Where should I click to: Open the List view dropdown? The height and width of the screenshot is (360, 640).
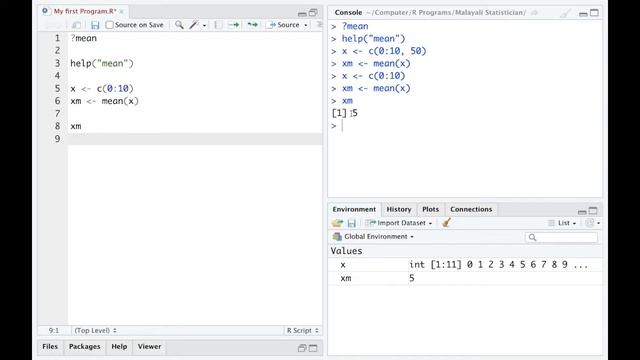point(562,223)
